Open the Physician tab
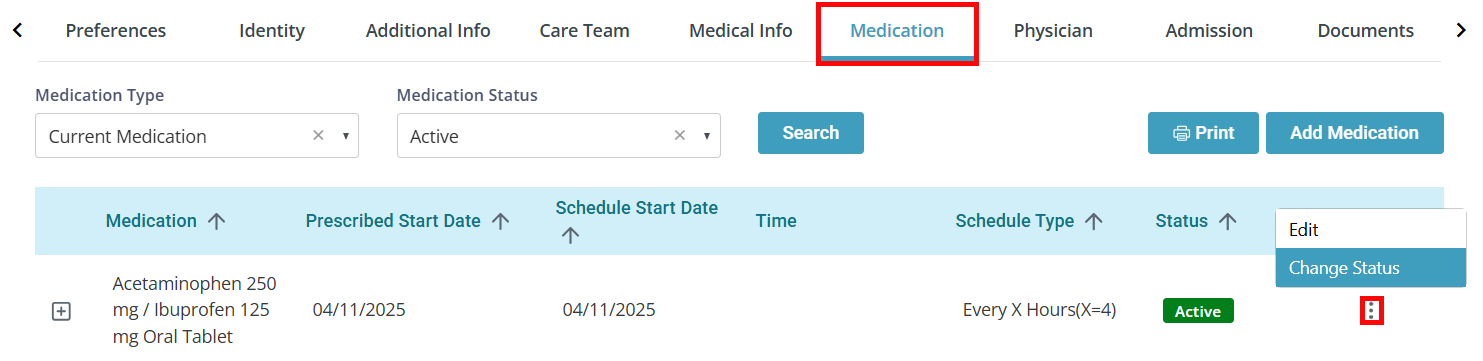This screenshot has height=361, width=1483. [1053, 31]
